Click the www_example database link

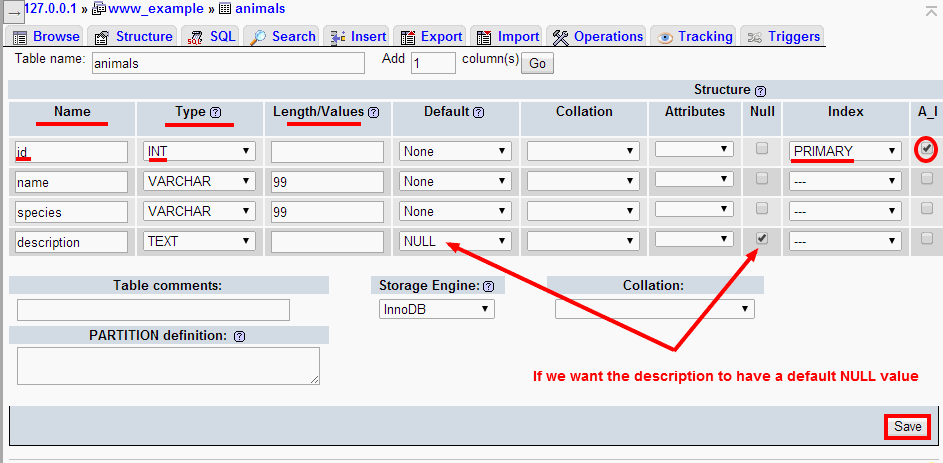(156, 8)
